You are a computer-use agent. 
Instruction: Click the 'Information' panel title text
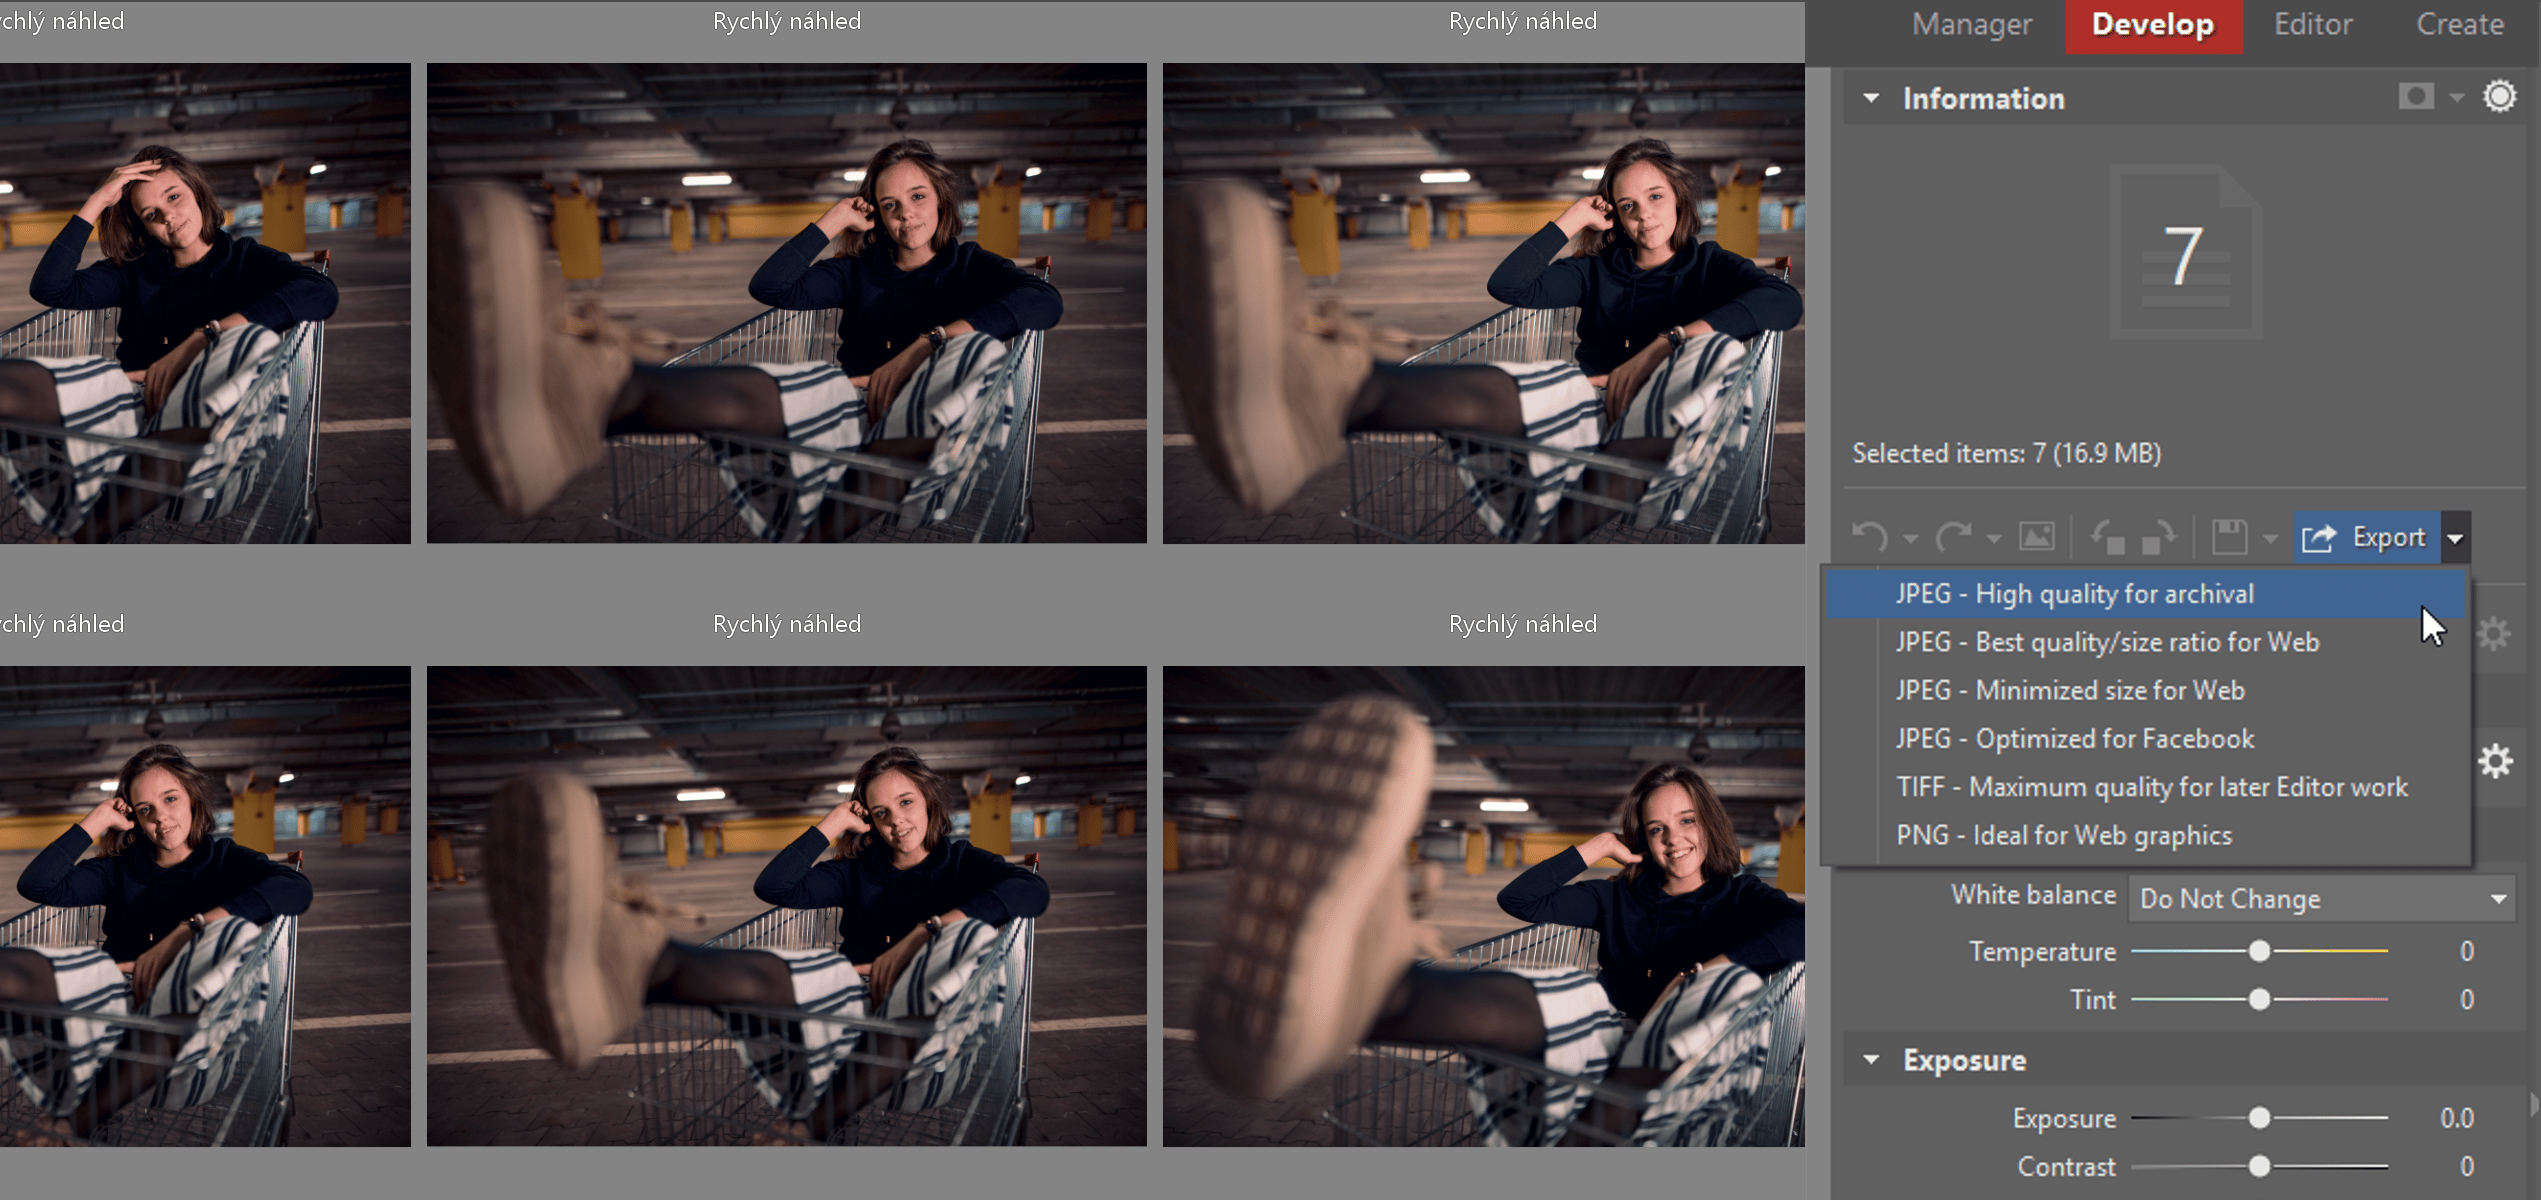1984,98
